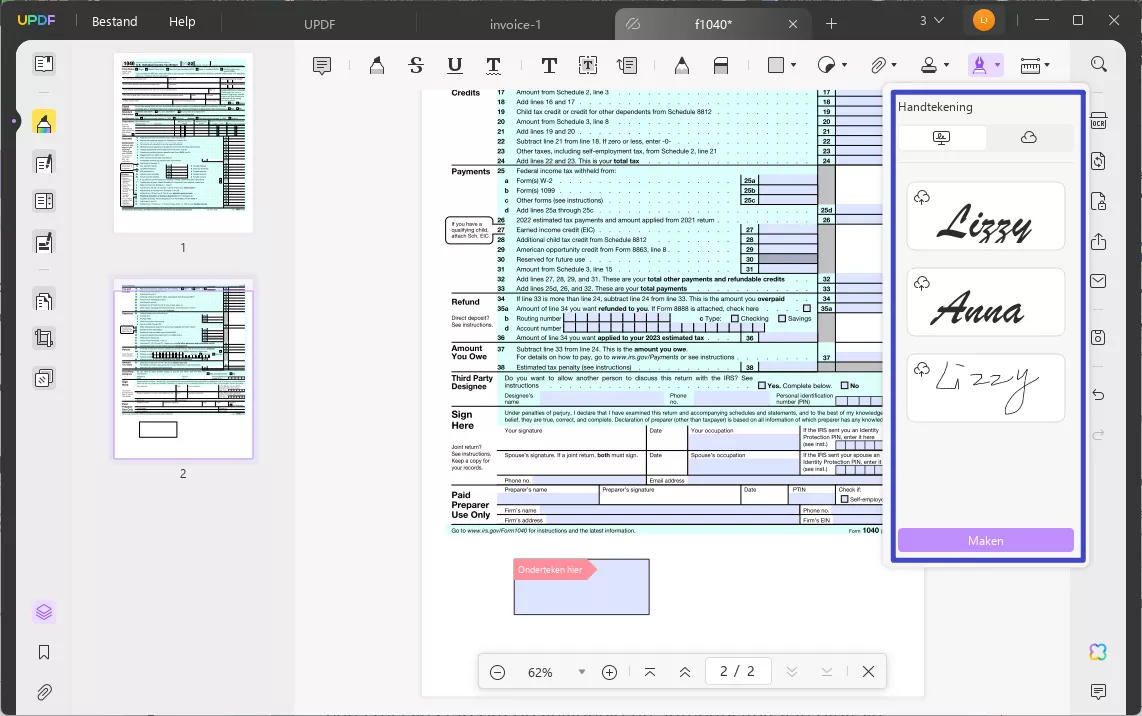Image resolution: width=1142 pixels, height=716 pixels.
Task: Open the 62% zoom level dropdown
Action: point(581,672)
